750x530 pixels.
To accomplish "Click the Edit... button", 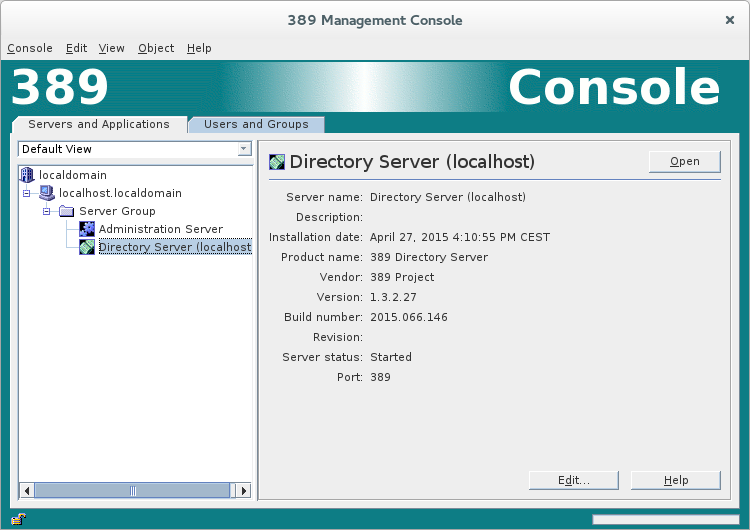I will tap(573, 480).
